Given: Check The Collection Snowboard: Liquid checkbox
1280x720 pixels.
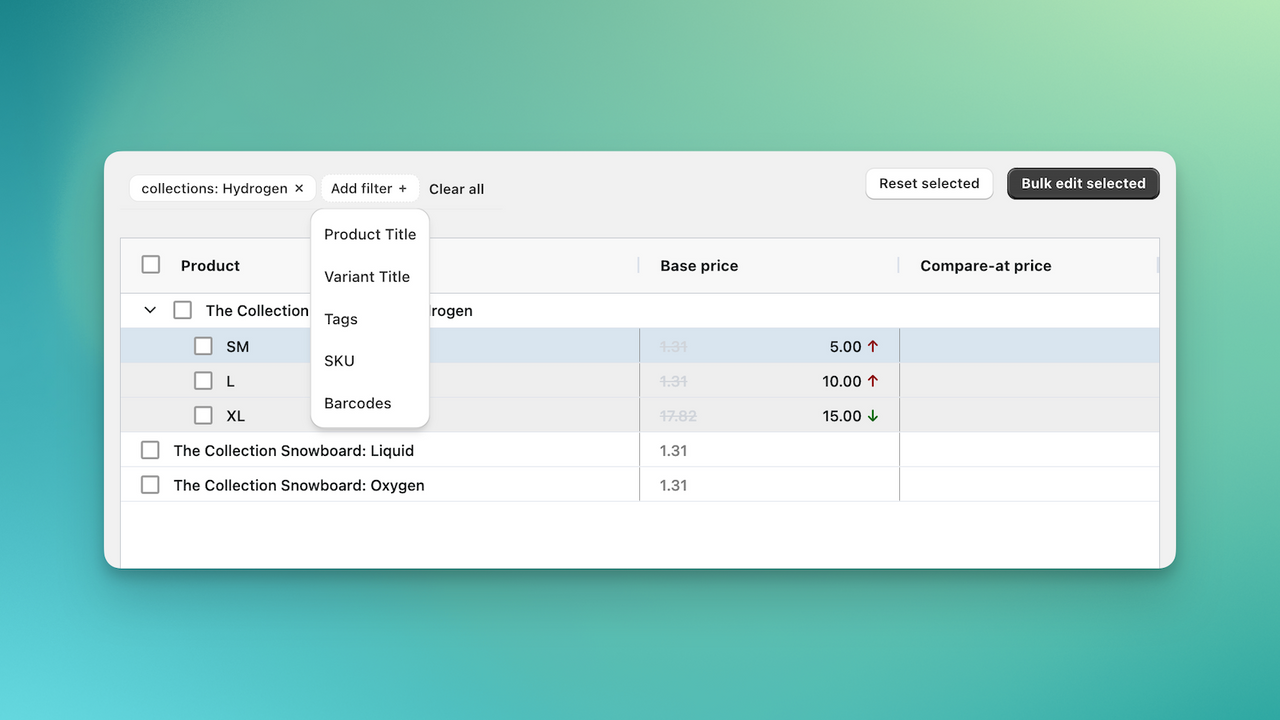Looking at the screenshot, I should coord(150,450).
